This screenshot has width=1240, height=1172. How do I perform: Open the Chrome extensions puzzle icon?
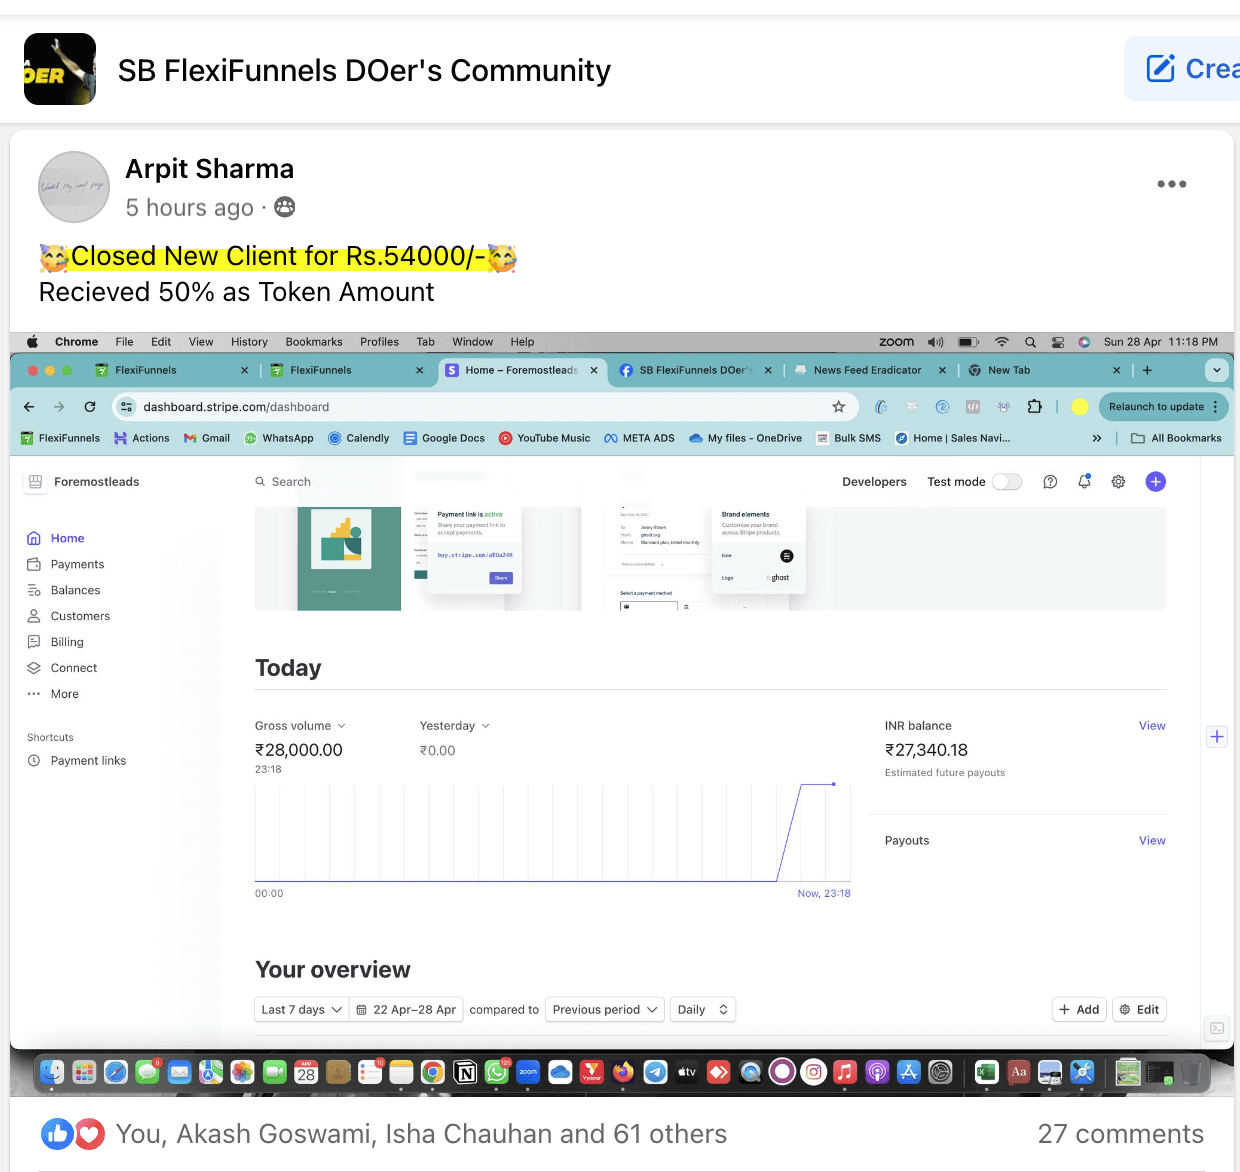click(x=1034, y=407)
